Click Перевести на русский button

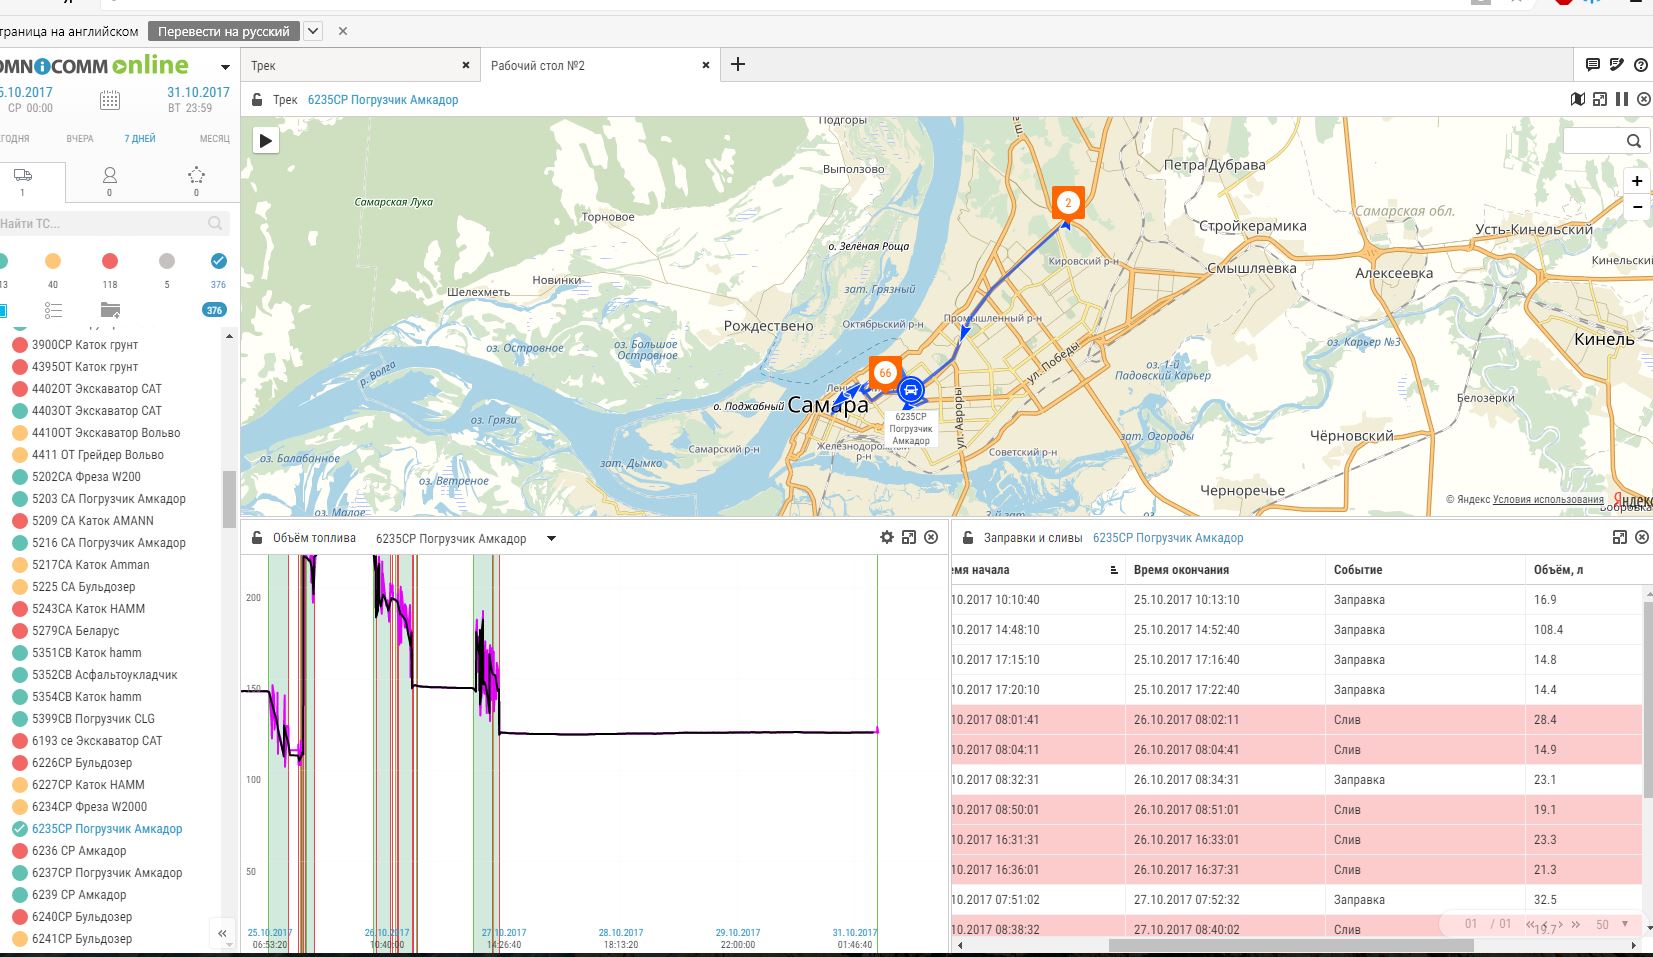tap(223, 31)
